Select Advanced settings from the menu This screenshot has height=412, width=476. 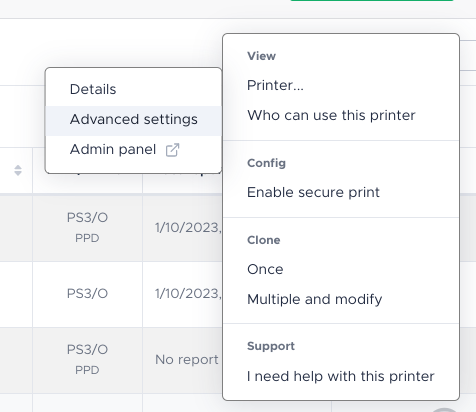pos(133,120)
